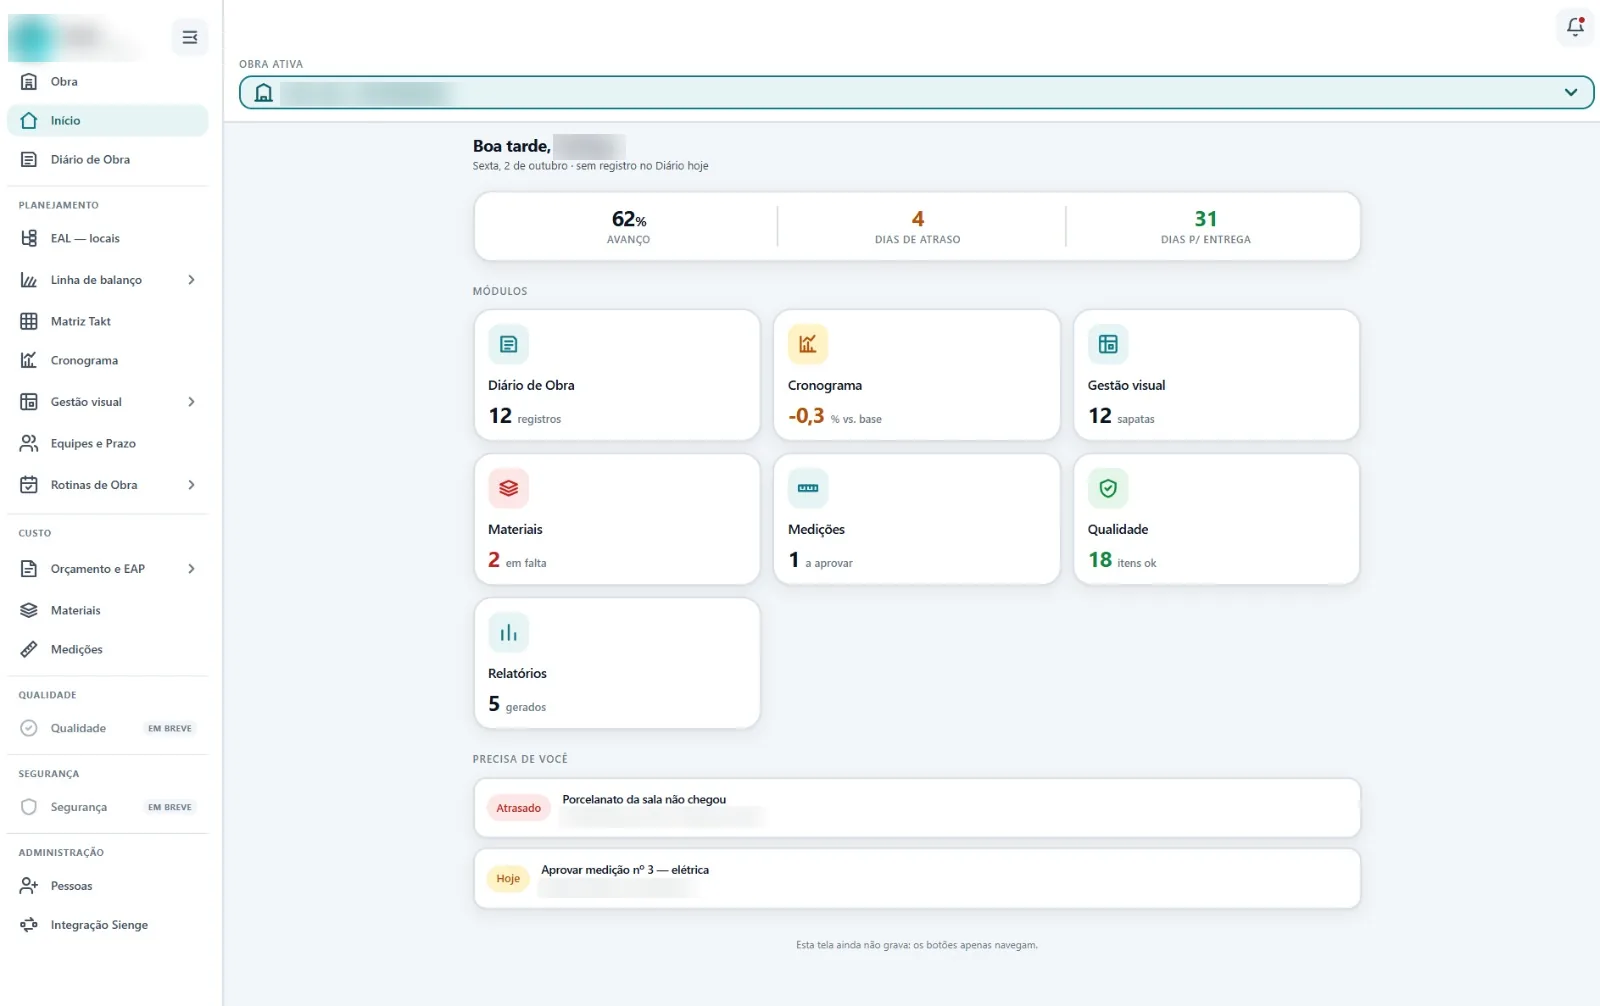Click the Equipes e Prazo people icon

pyautogui.click(x=29, y=443)
